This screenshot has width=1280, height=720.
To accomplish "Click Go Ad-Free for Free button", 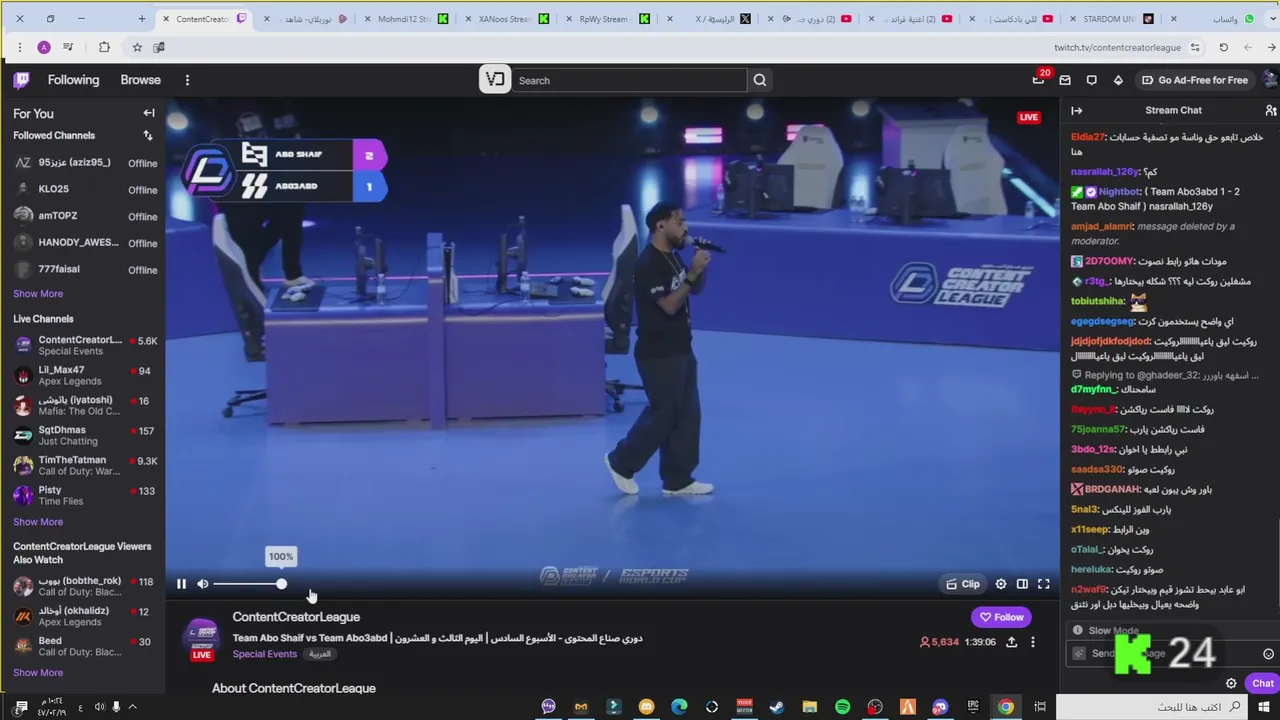I will [x=1195, y=80].
